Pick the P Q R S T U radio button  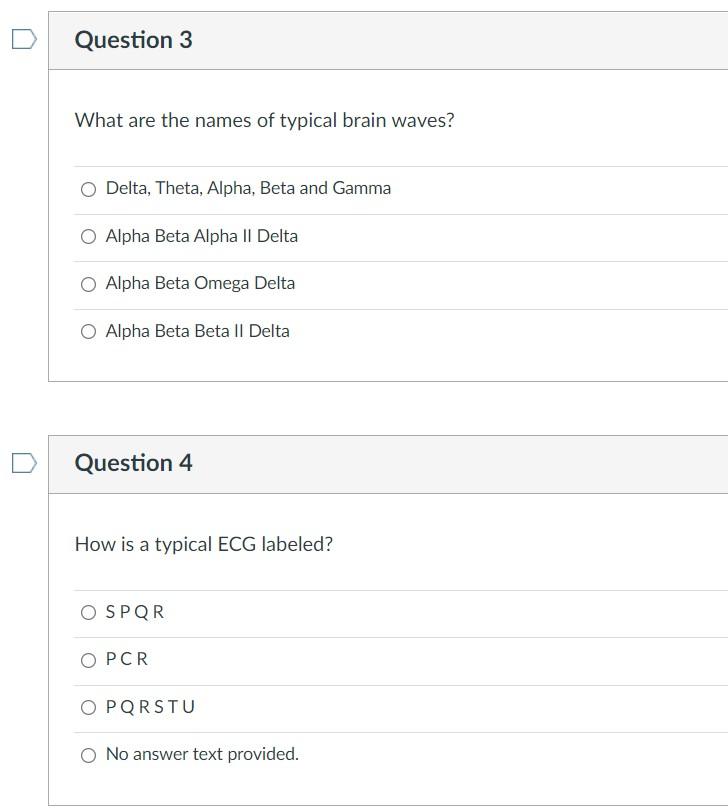(89, 708)
